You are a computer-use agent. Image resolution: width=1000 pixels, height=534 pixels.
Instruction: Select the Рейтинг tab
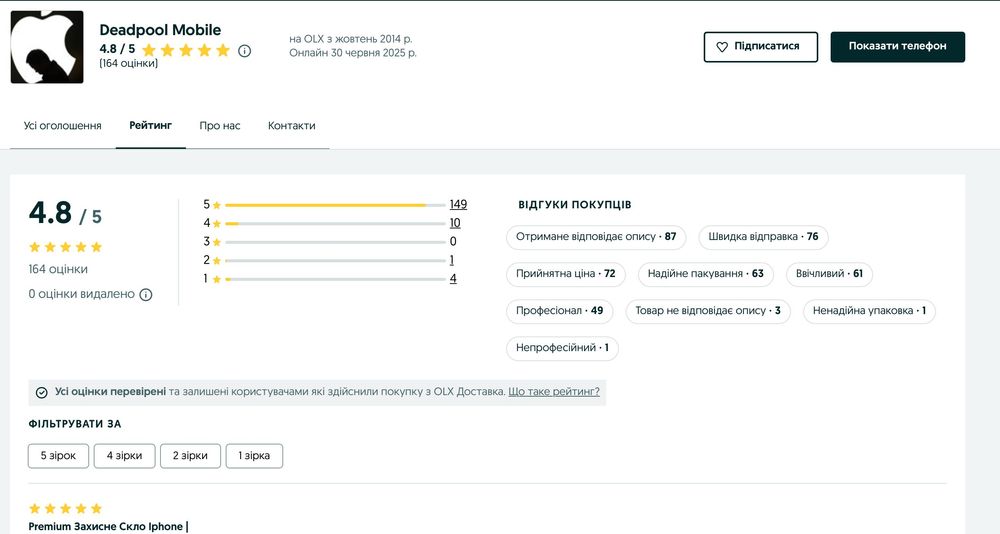[150, 126]
